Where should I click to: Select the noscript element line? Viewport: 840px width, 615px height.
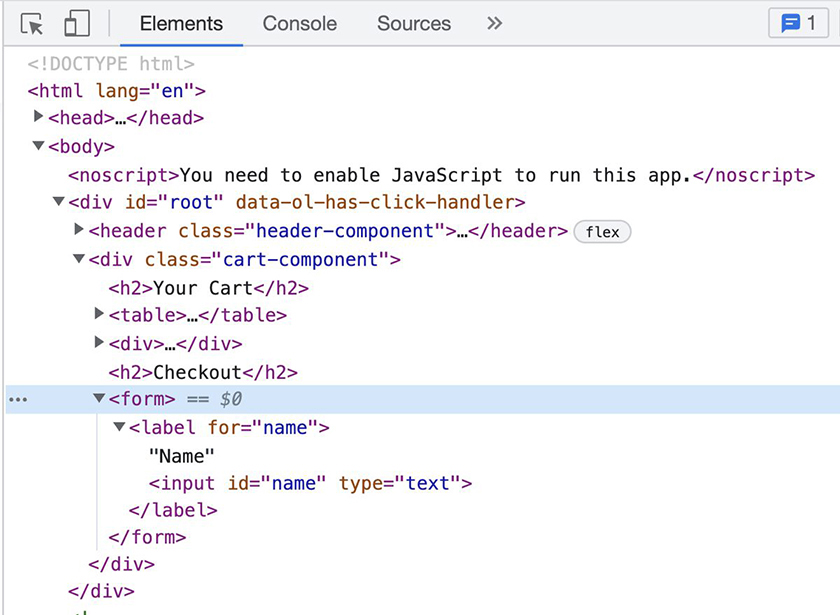click(440, 175)
